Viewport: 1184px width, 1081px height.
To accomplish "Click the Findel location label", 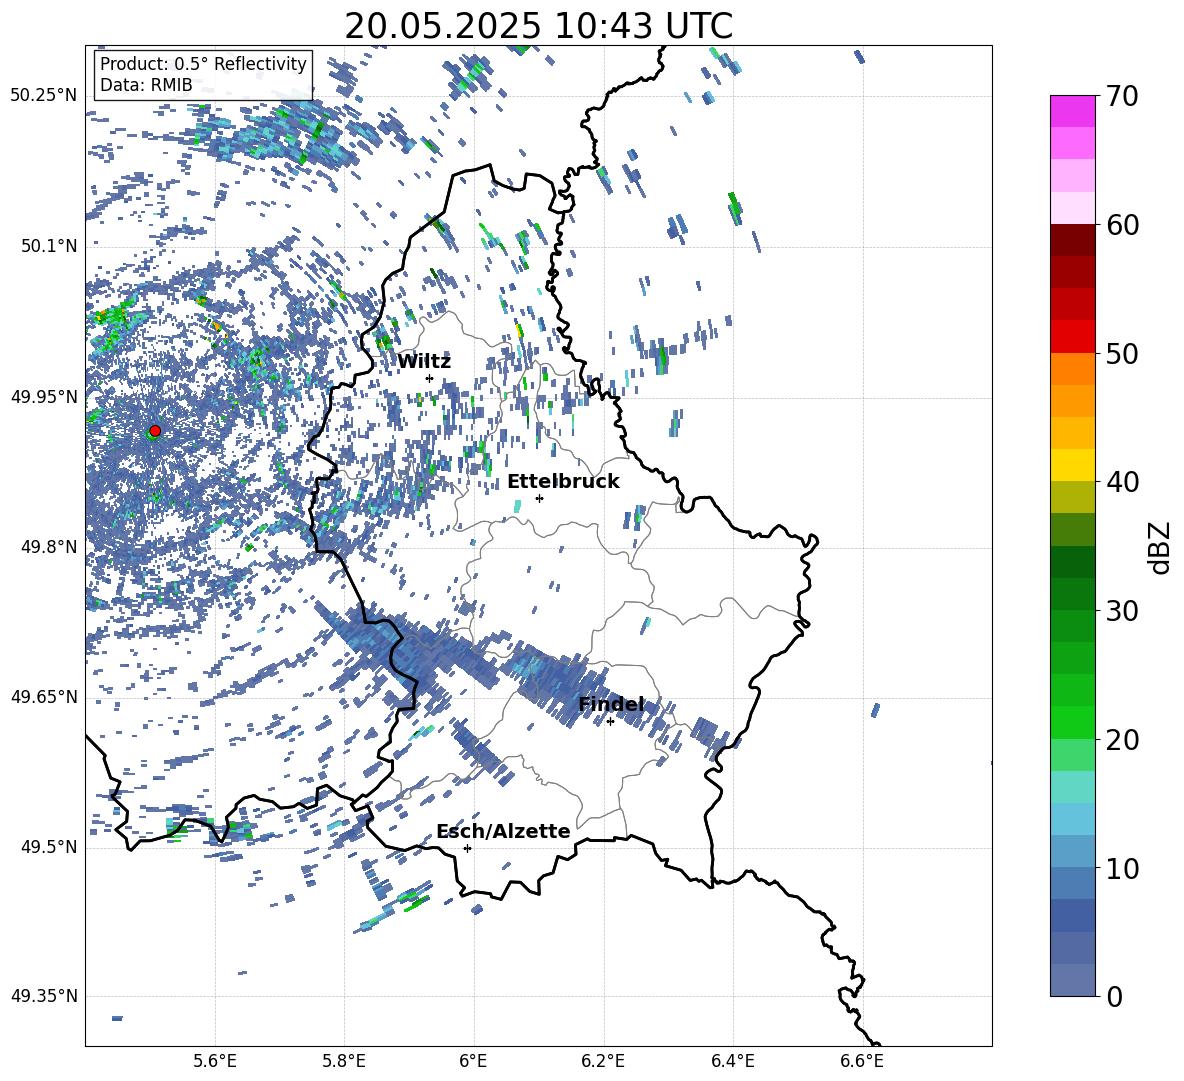I will [x=611, y=704].
